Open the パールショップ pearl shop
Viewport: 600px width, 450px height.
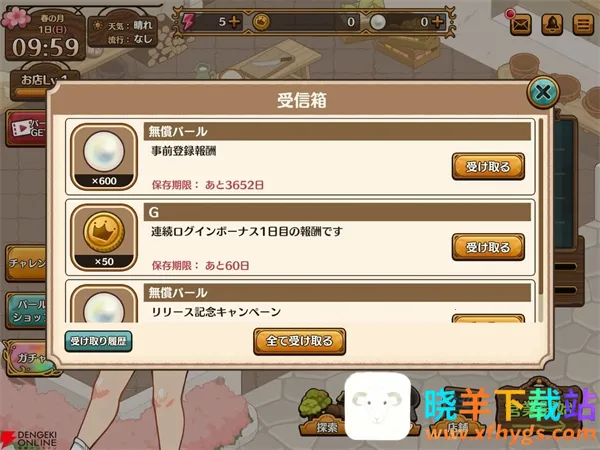tap(26, 311)
